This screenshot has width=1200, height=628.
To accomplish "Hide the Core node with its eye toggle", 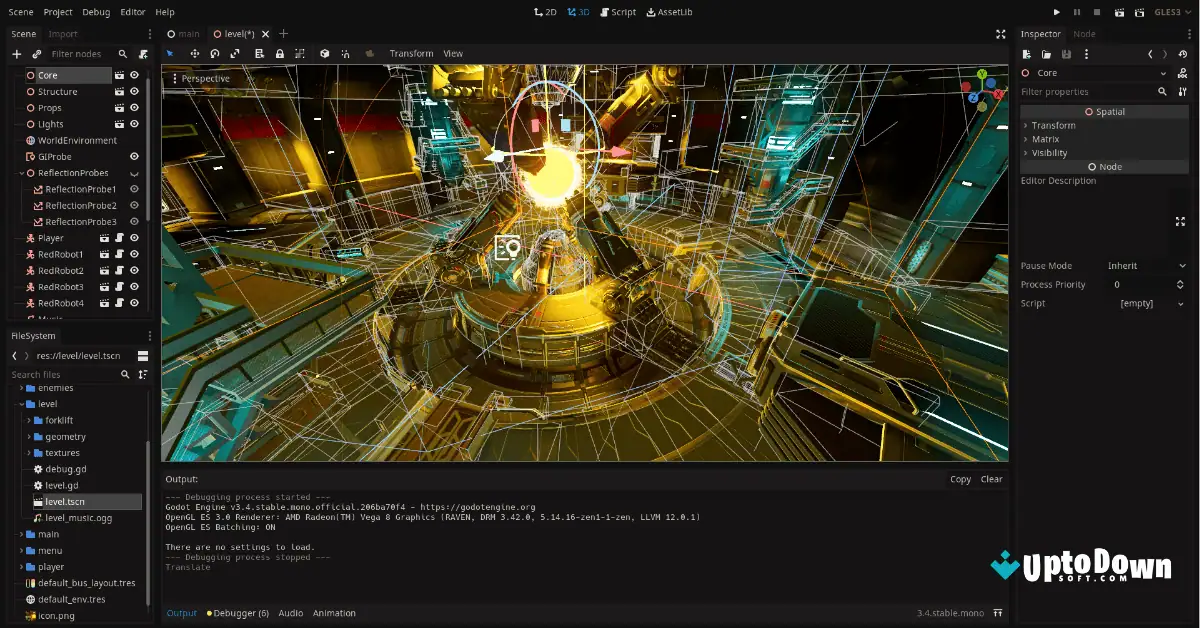I will coord(135,74).
